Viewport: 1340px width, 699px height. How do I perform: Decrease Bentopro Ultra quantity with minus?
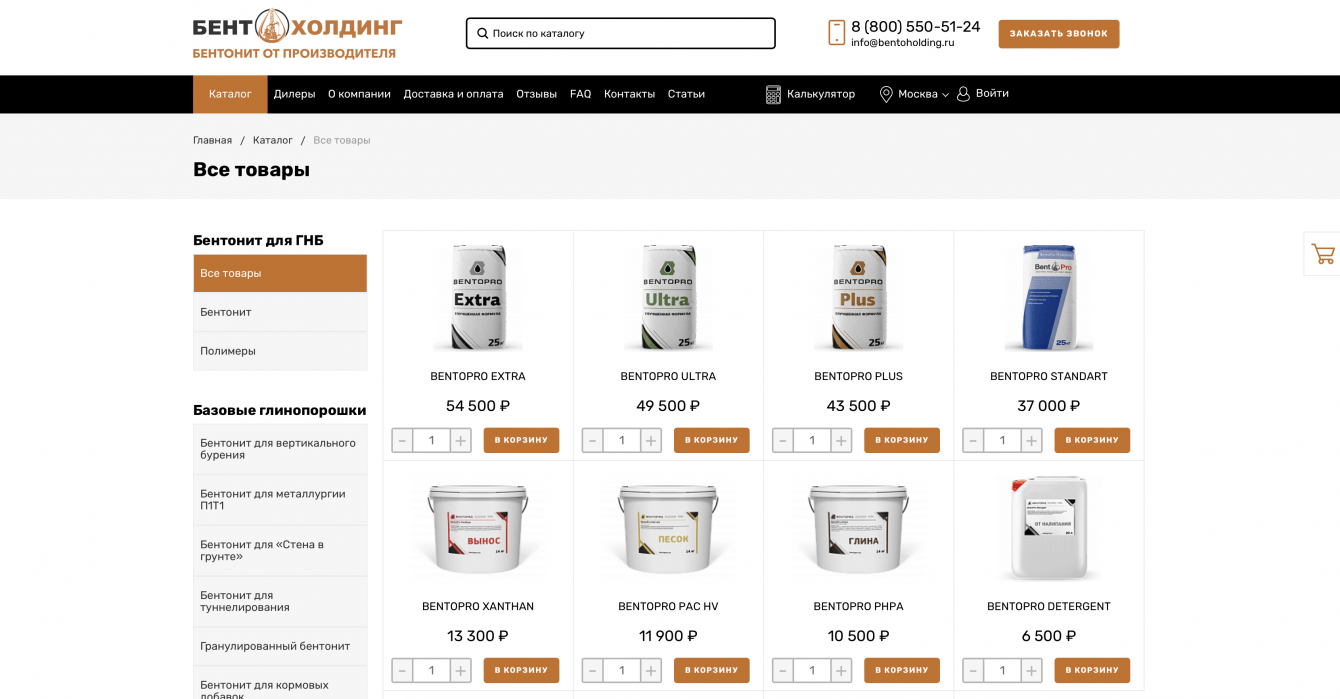(593, 440)
